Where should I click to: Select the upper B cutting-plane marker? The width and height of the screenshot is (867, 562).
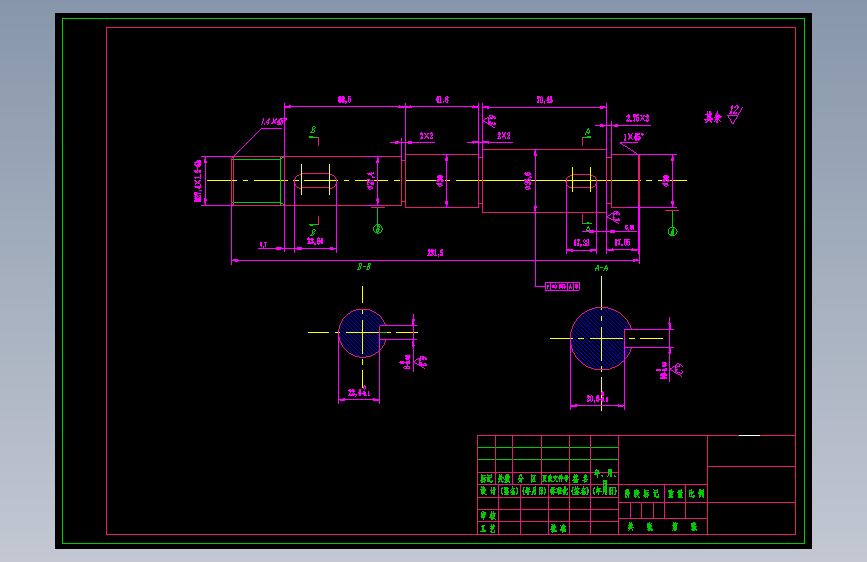(x=314, y=135)
